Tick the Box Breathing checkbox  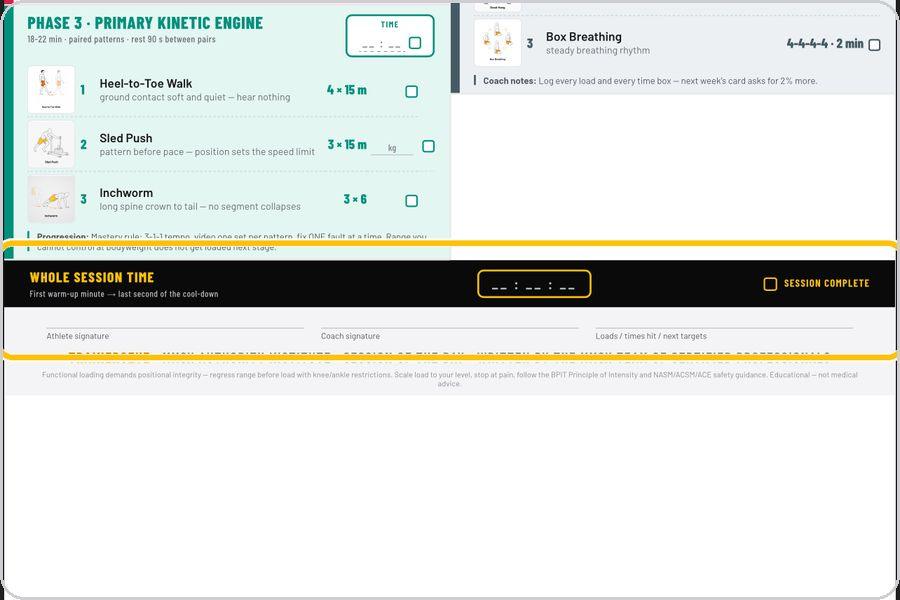click(x=874, y=45)
